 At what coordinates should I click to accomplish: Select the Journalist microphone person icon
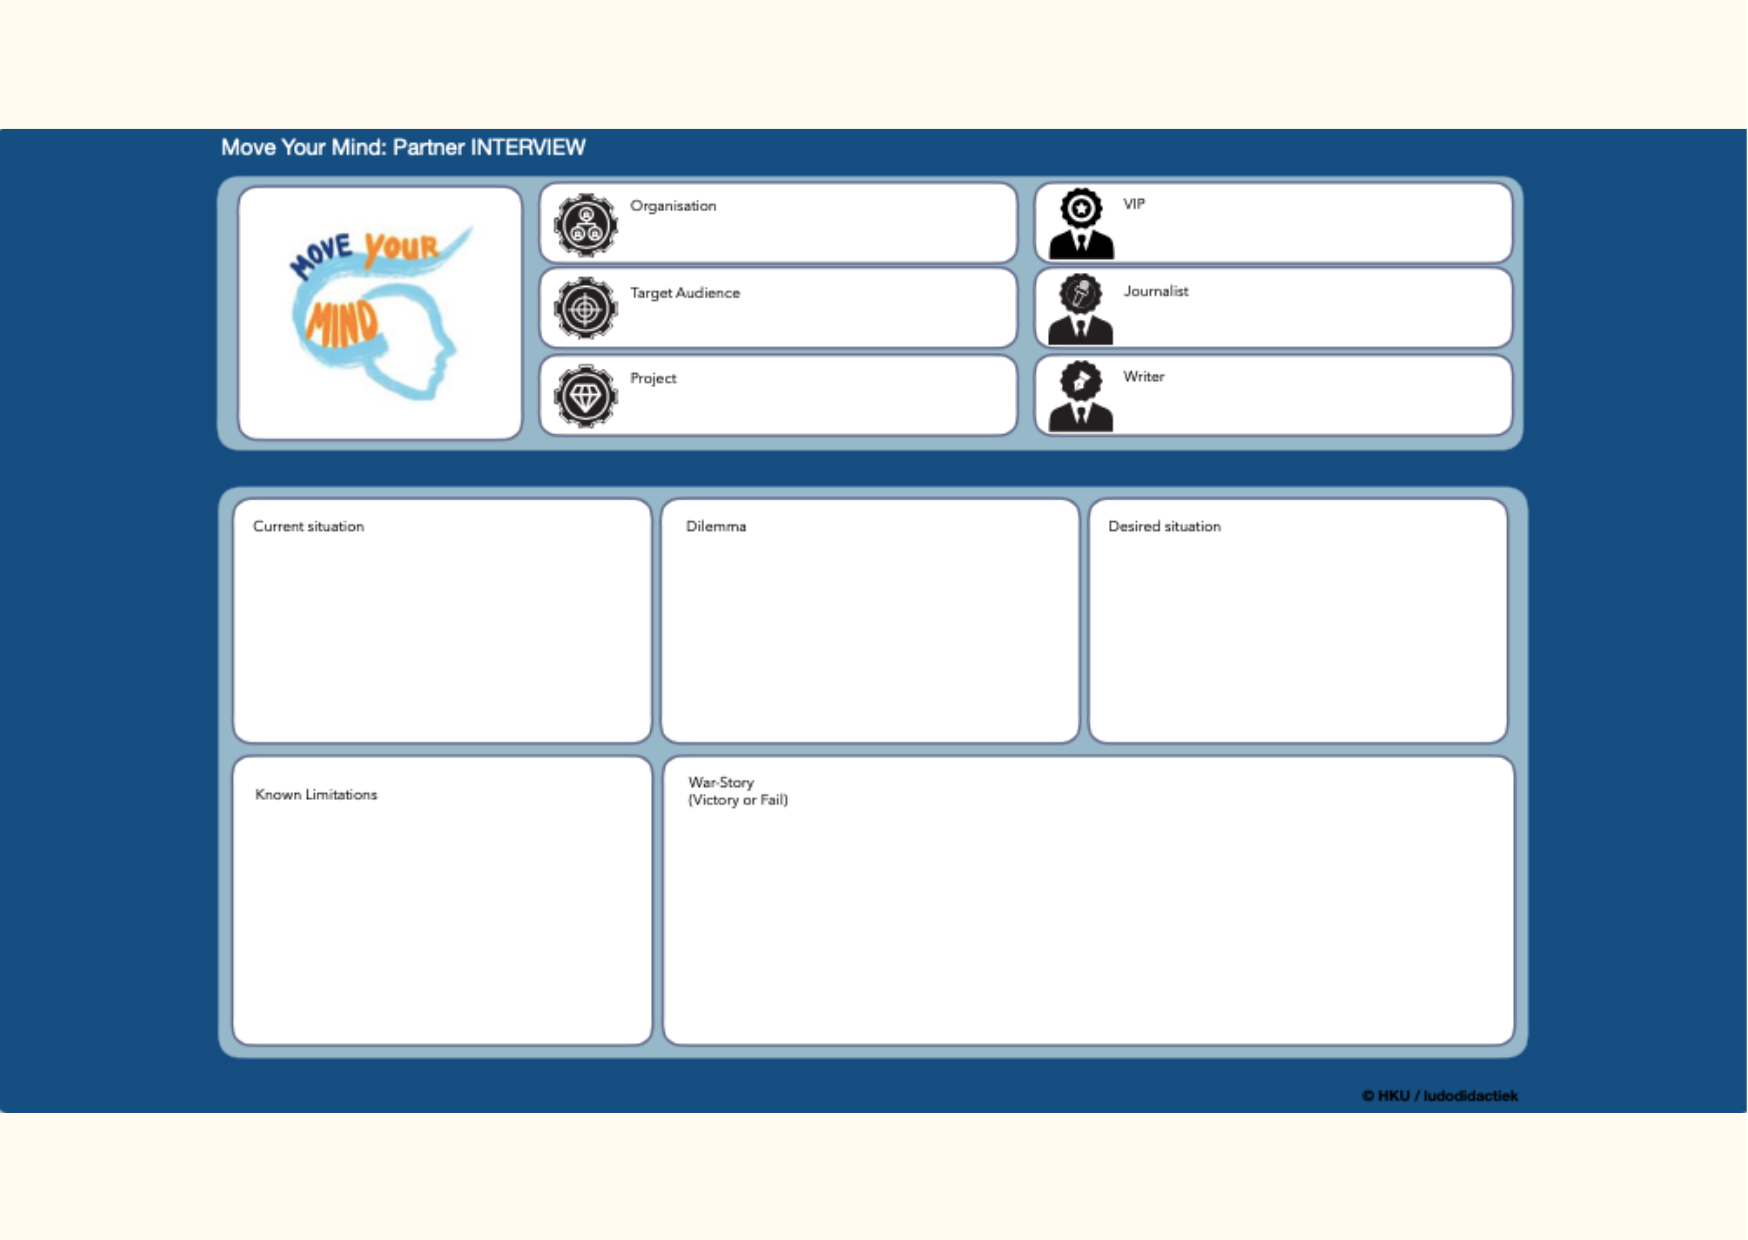click(1081, 309)
